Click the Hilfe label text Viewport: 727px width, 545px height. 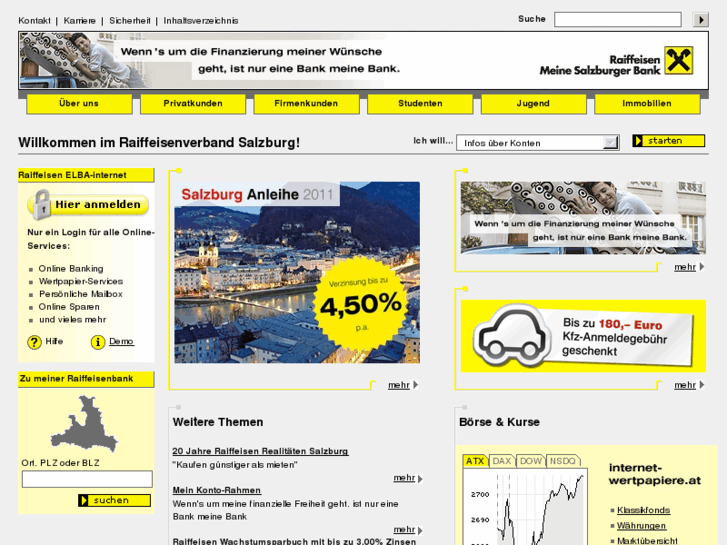[x=54, y=341]
